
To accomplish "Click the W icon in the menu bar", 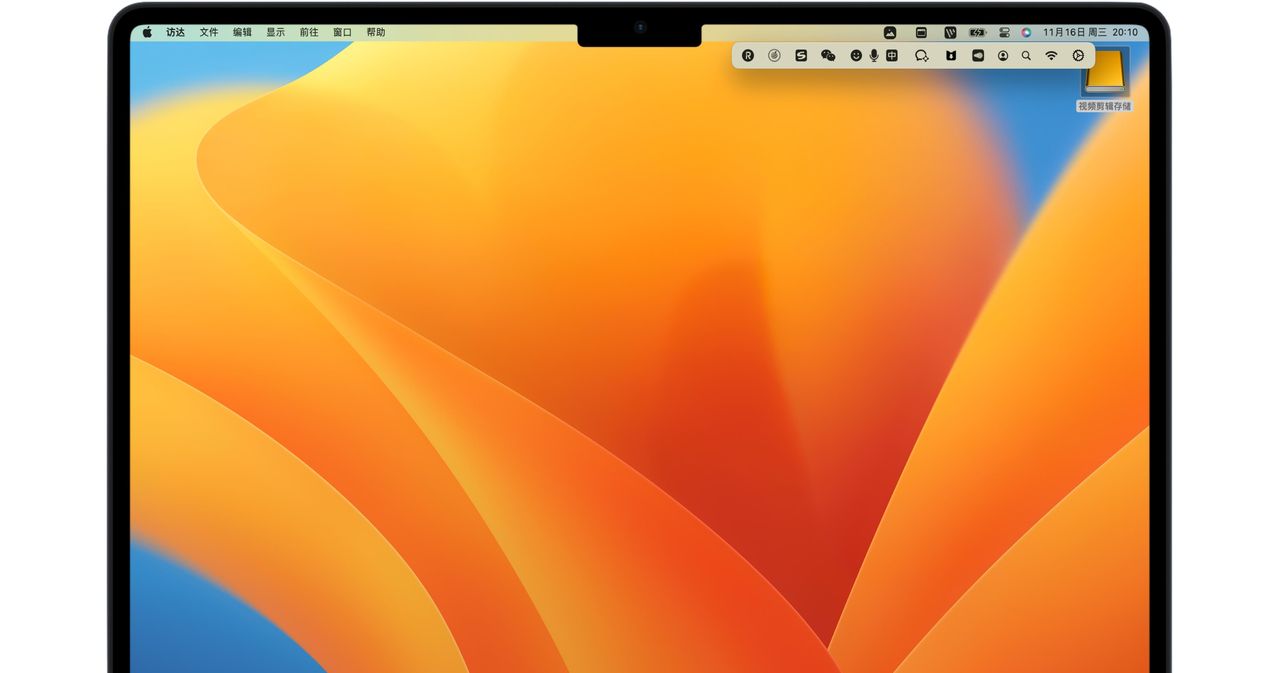I will [950, 32].
